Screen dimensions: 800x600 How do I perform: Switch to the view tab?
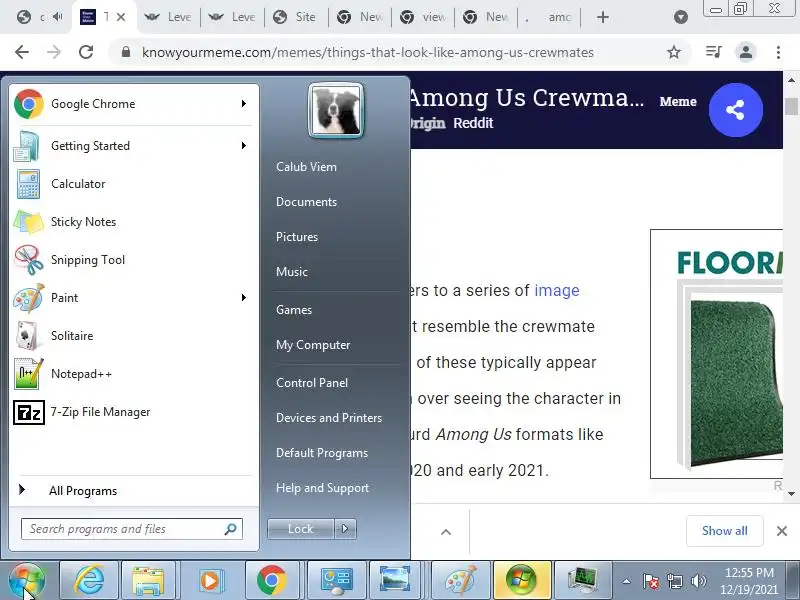click(423, 17)
